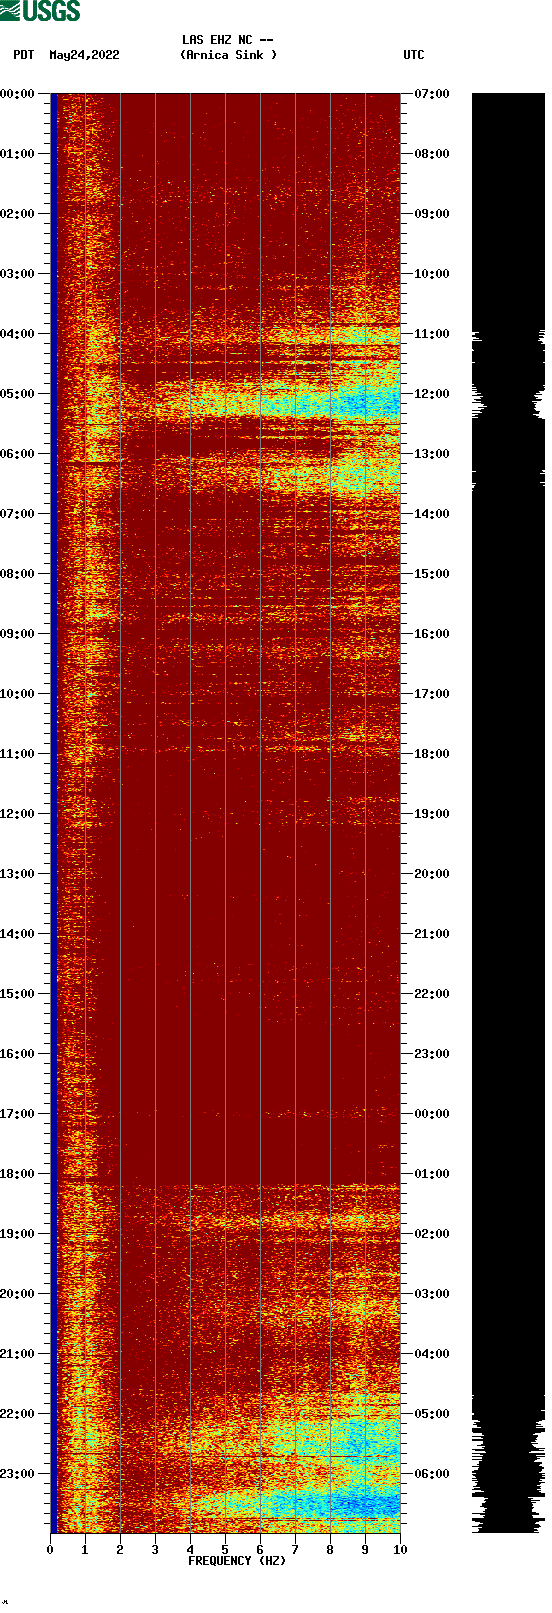Click the 09:00 PDT time label
The width and height of the screenshot is (552, 1613).
[x=17, y=634]
